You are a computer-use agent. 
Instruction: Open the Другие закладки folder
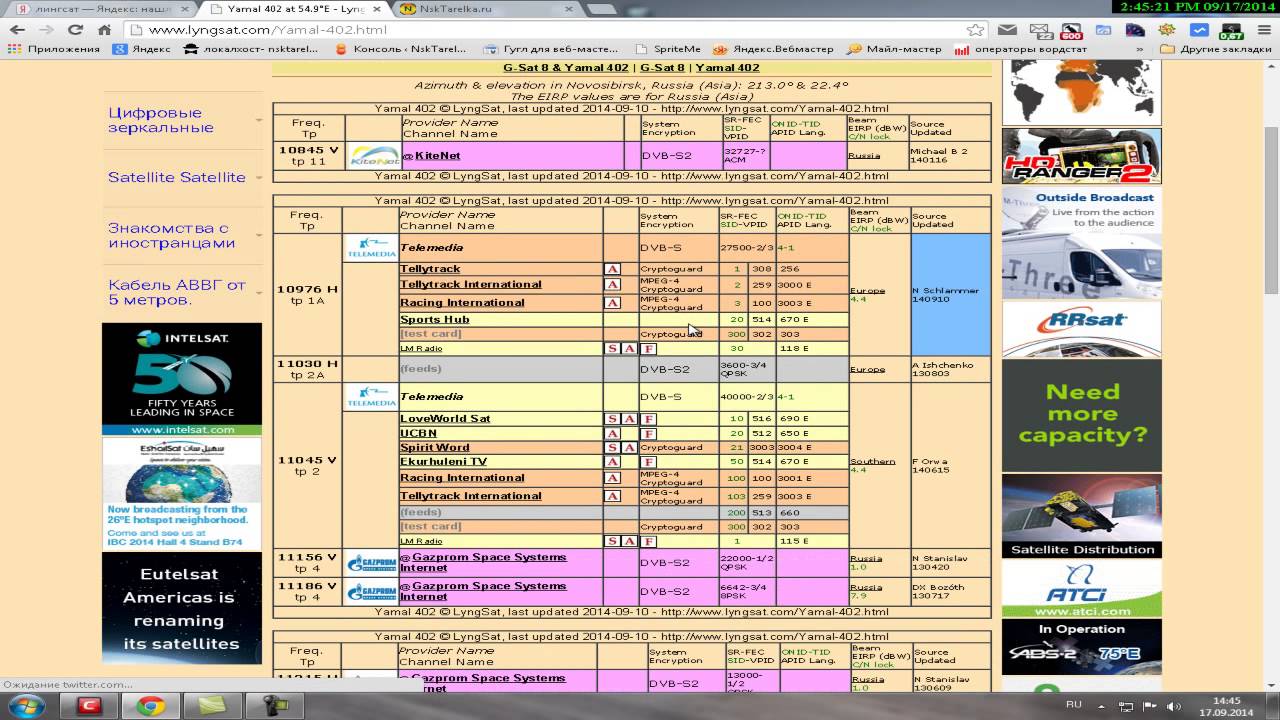[x=1215, y=49]
